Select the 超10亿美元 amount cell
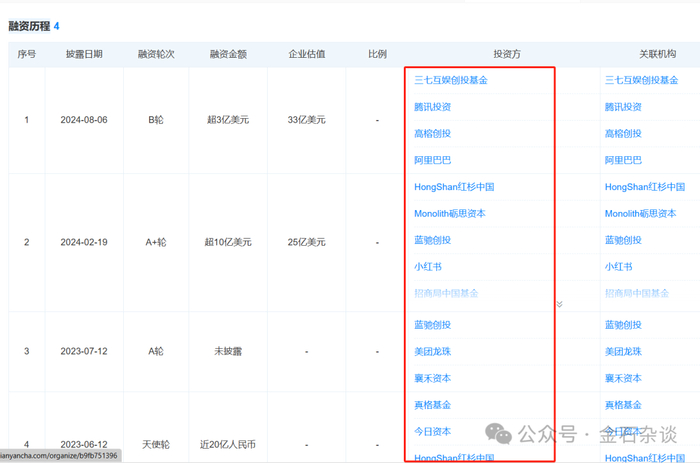The image size is (700, 463). point(228,242)
